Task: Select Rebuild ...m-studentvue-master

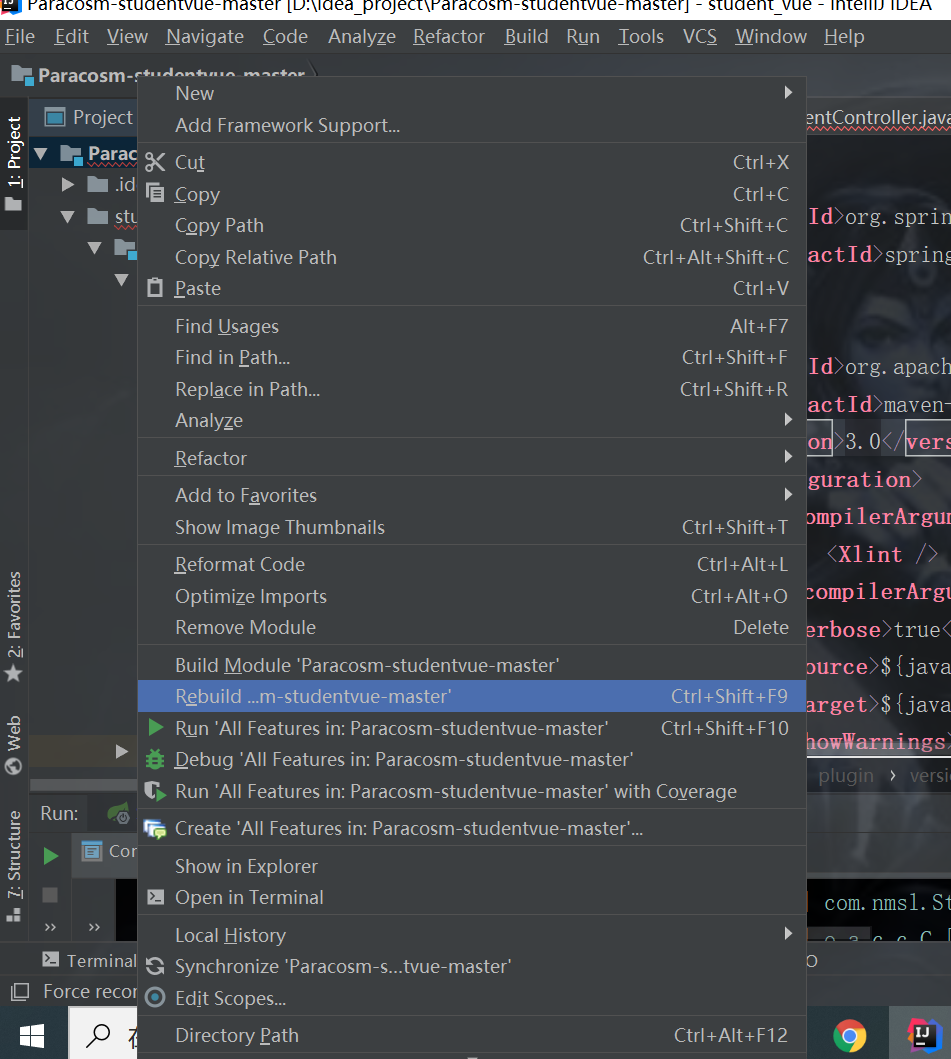Action: click(x=472, y=696)
